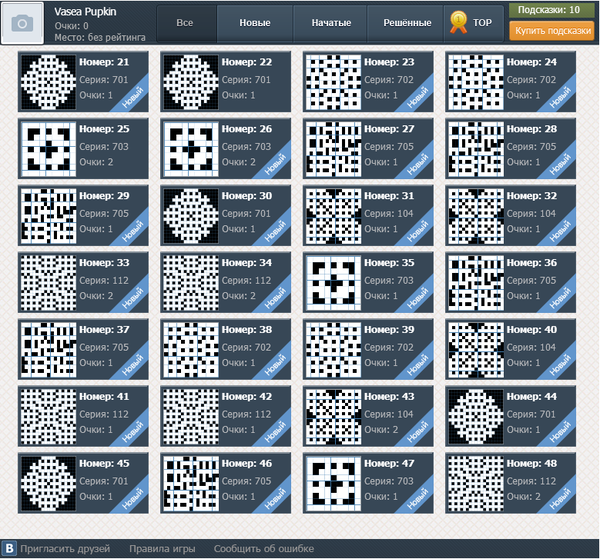Choose crossword number 35 grid thumbnail
This screenshot has width=600, height=559.
click(x=333, y=281)
